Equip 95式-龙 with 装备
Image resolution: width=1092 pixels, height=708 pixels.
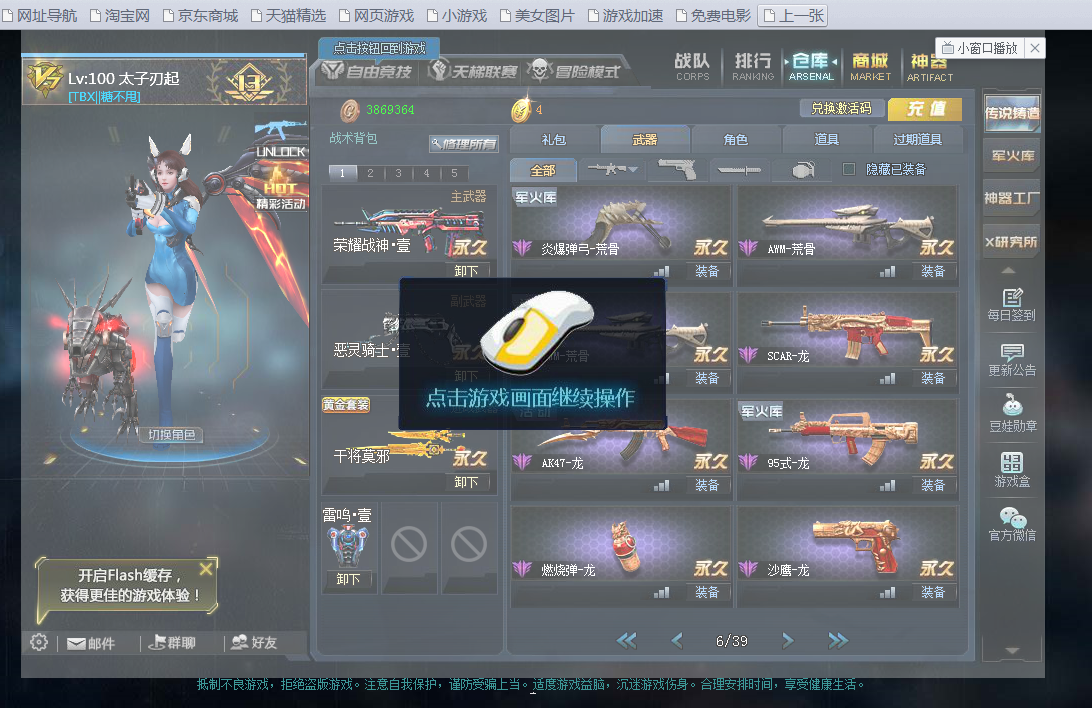point(933,485)
